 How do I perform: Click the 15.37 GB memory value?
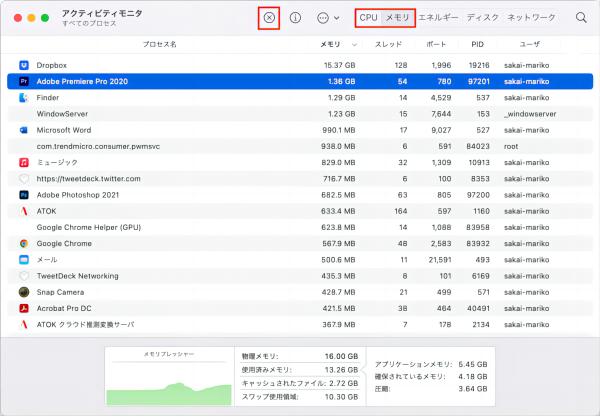pyautogui.click(x=339, y=65)
